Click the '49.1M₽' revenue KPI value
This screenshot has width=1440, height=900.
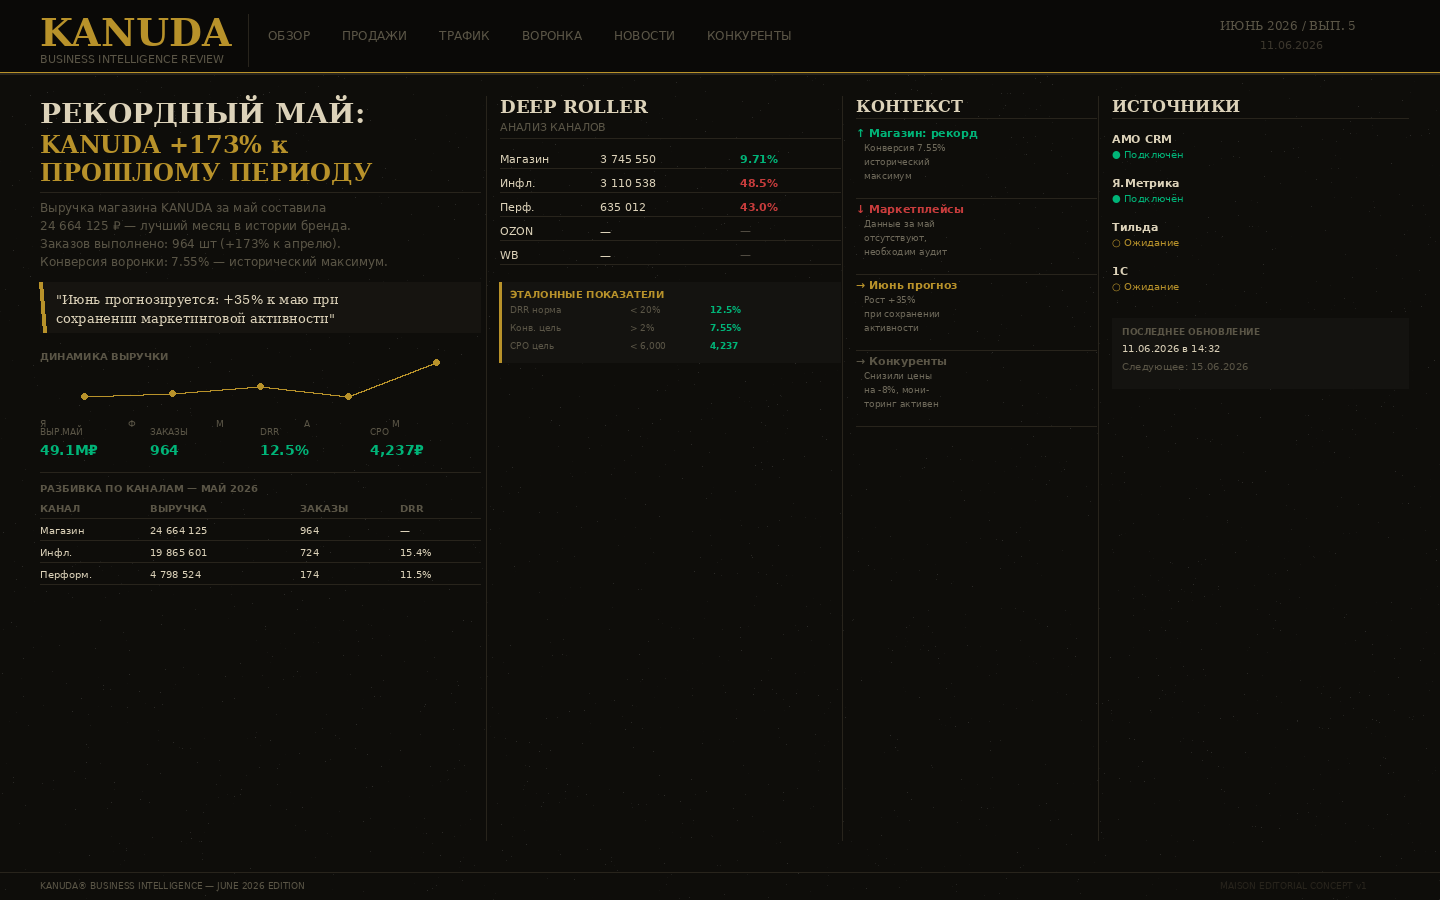[x=69, y=450]
